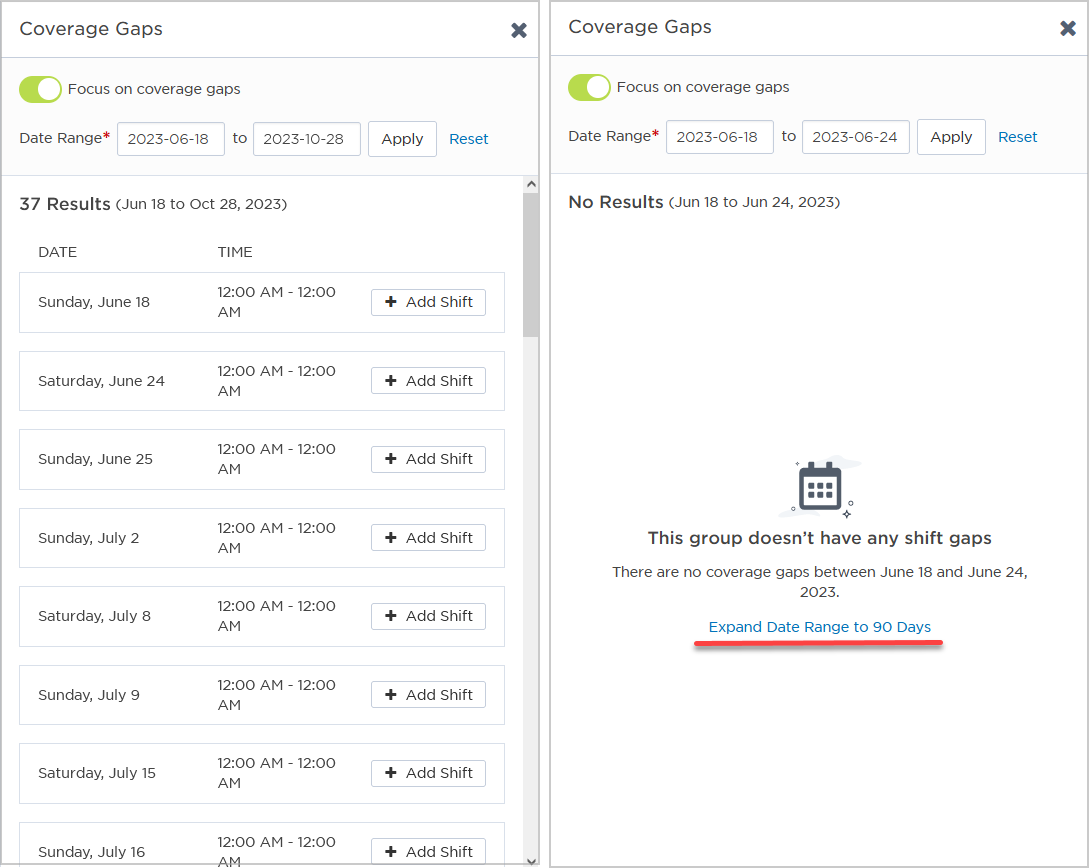
Task: Select the Sunday, July 9 date text
Action: 89,695
